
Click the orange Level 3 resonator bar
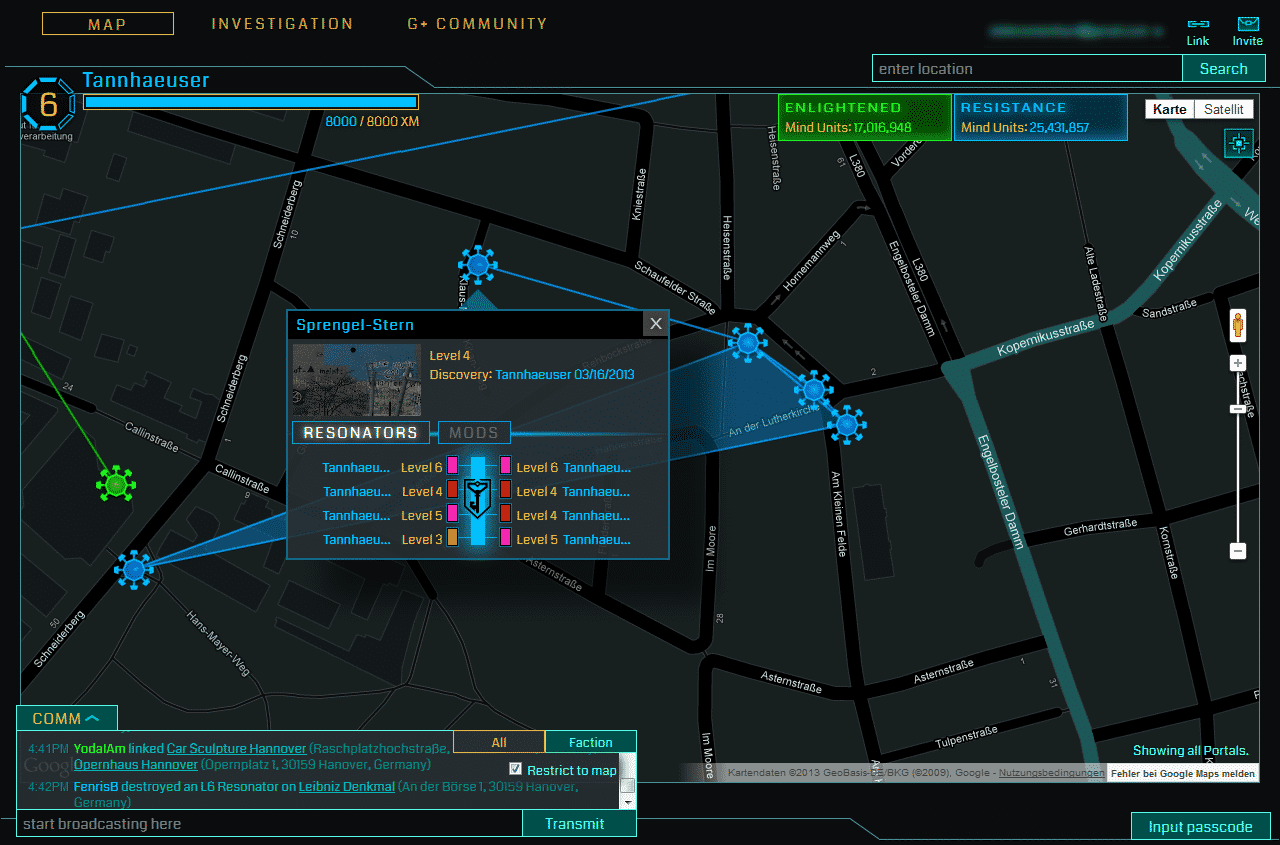coord(452,539)
